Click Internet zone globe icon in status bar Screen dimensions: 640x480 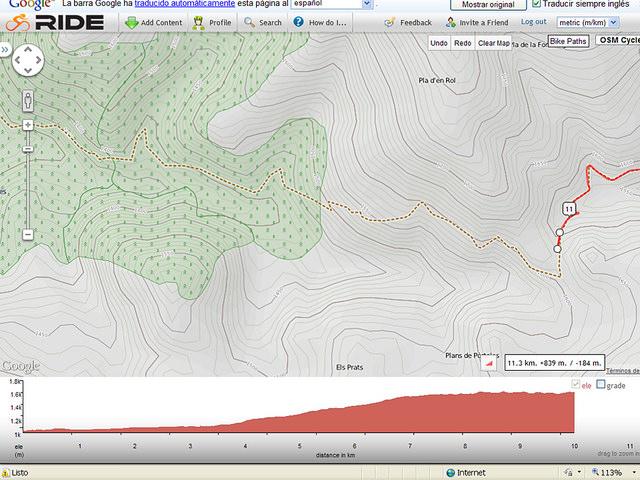[x=450, y=473]
